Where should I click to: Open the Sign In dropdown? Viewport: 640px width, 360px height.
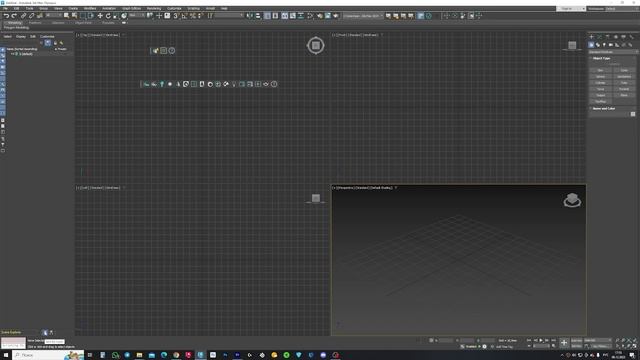tap(571, 9)
